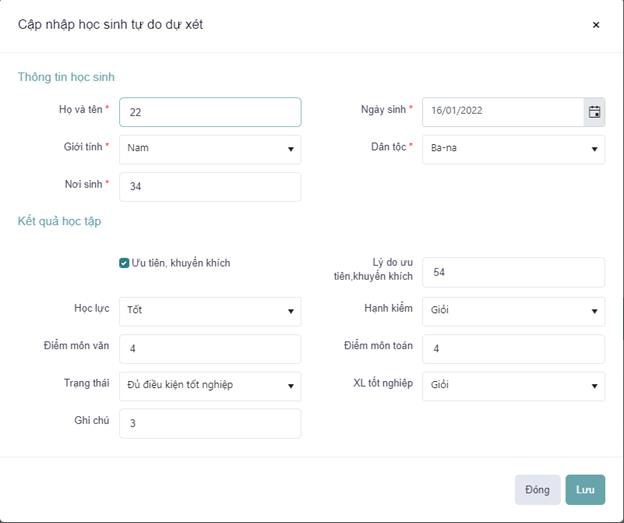Expand the Giới tính dropdown
Viewport: 624px width, 523px height.
(209, 149)
